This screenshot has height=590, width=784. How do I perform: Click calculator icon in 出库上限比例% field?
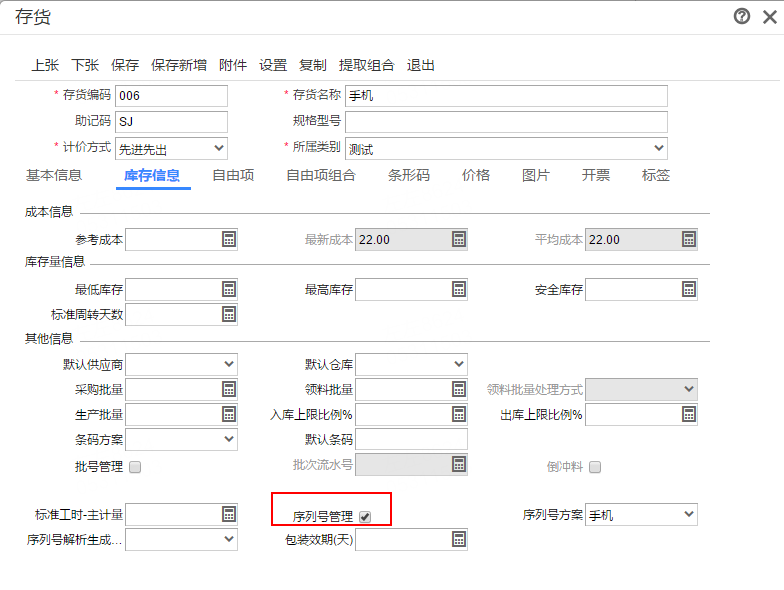point(689,414)
